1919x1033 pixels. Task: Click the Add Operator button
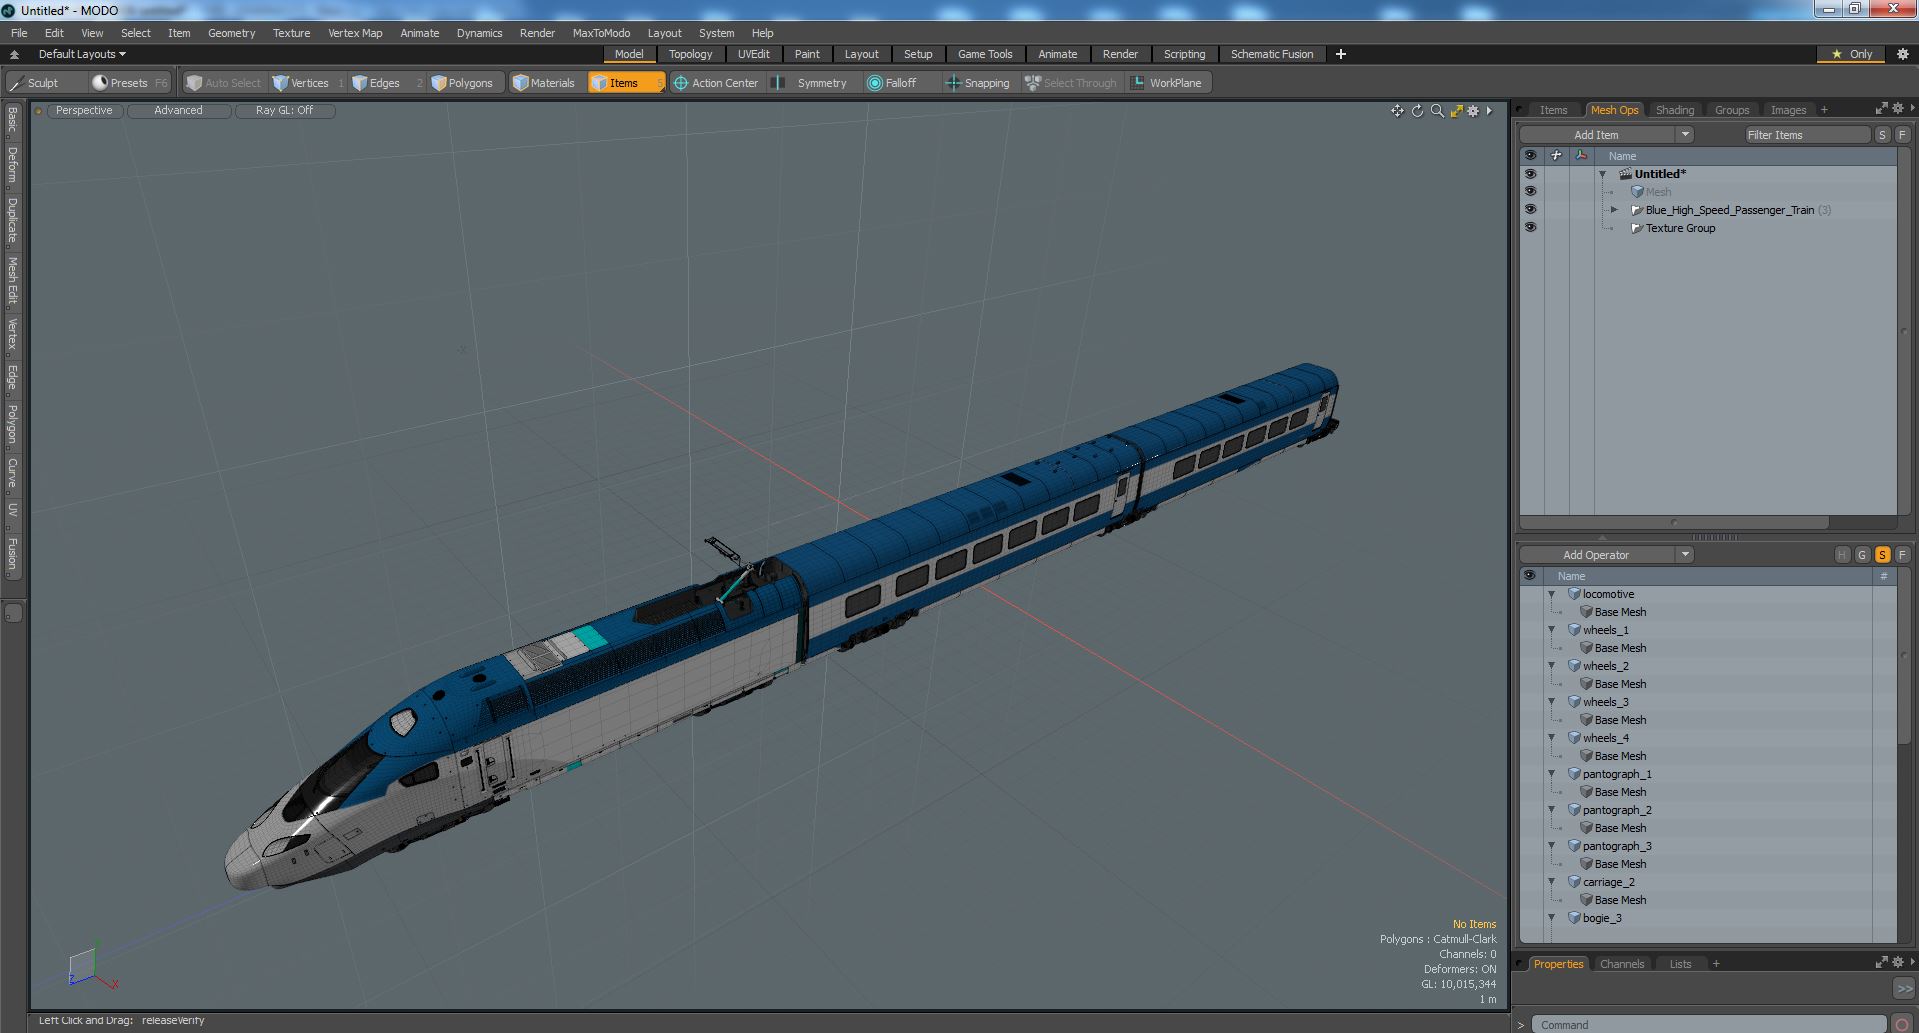click(x=1596, y=555)
